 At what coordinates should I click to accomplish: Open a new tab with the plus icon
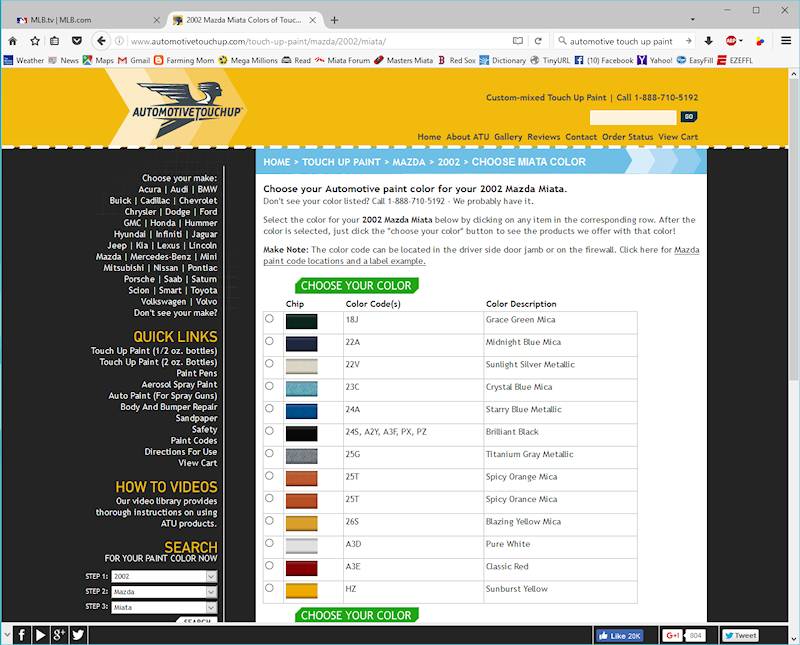[334, 20]
